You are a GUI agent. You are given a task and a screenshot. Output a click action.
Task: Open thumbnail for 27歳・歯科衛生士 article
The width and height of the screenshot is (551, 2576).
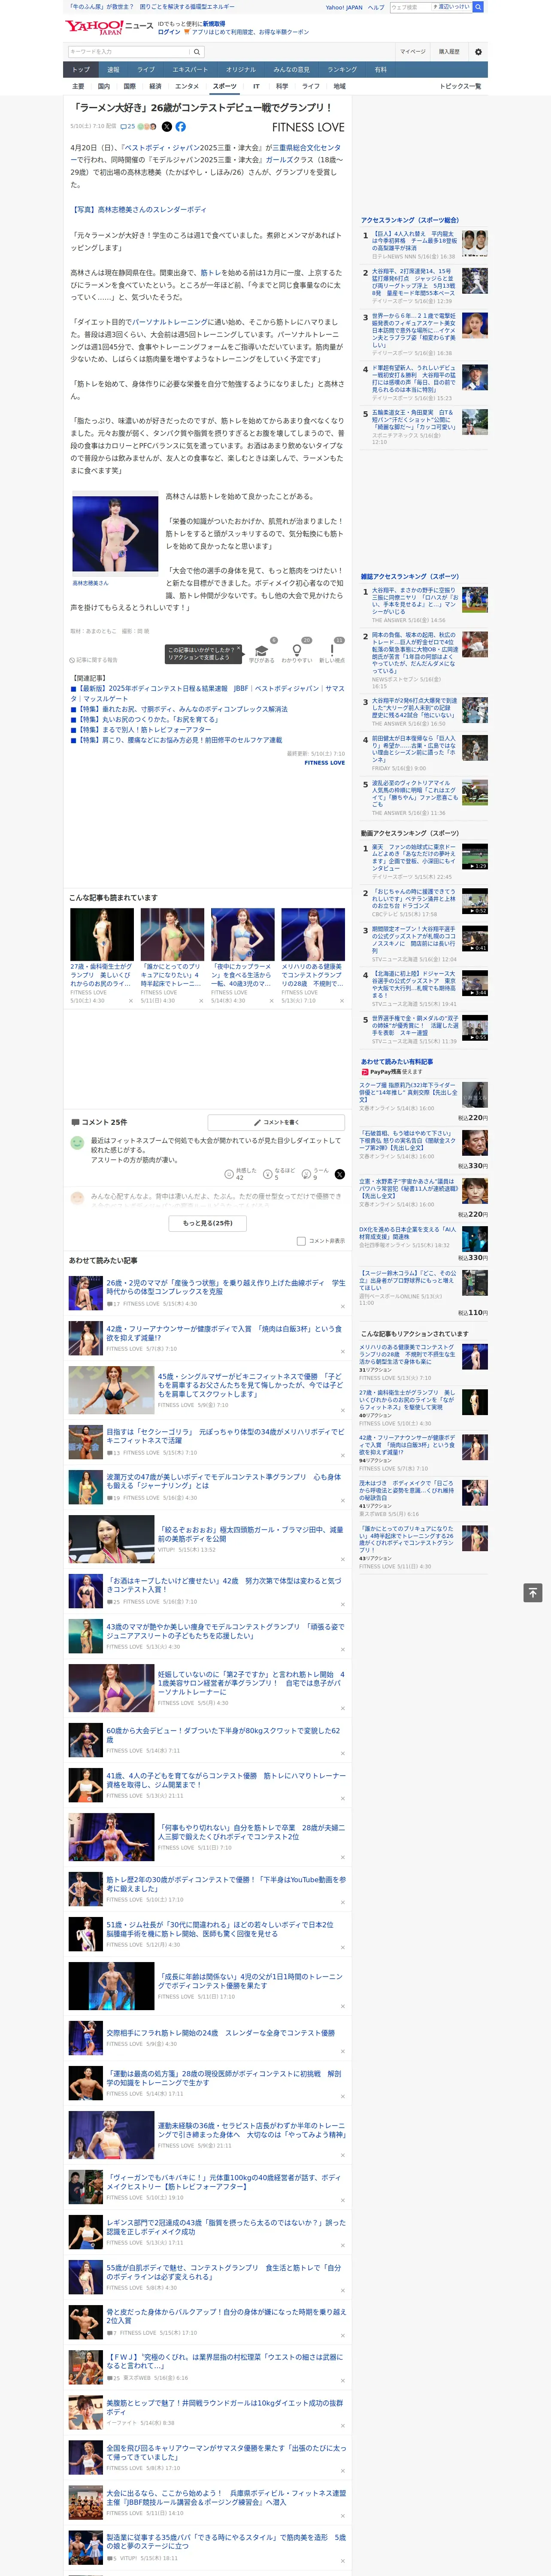pyautogui.click(x=102, y=934)
